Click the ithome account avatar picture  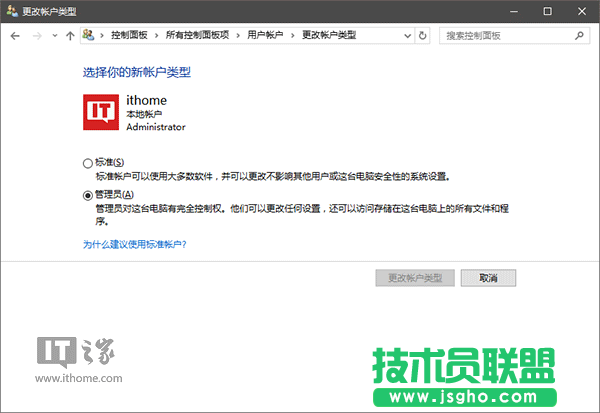pyautogui.click(x=102, y=112)
